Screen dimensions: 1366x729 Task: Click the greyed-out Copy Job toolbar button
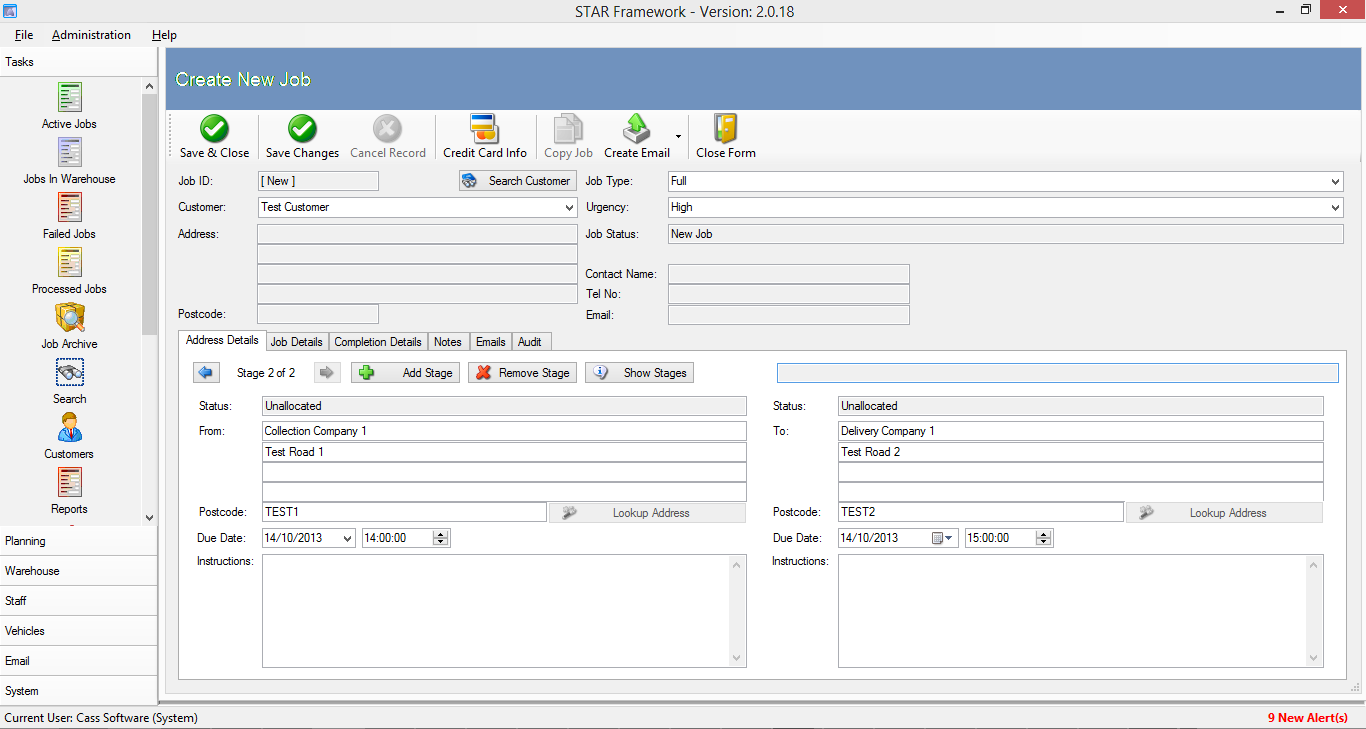tap(568, 137)
